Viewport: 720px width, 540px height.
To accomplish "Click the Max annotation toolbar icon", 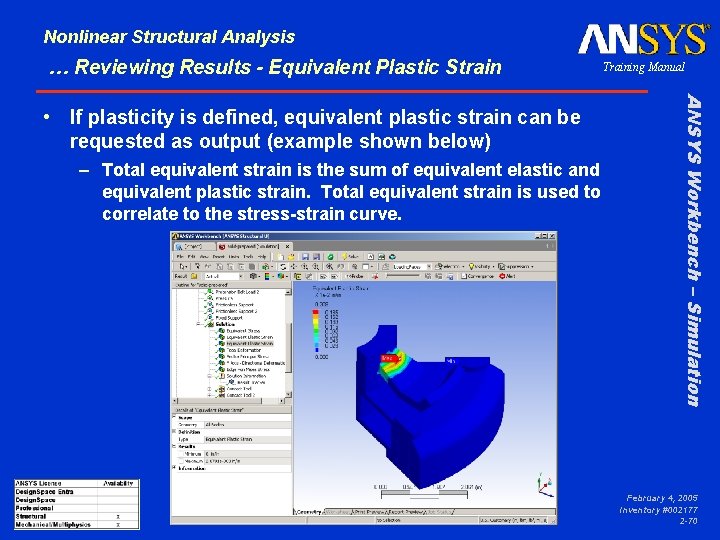I will point(323,276).
